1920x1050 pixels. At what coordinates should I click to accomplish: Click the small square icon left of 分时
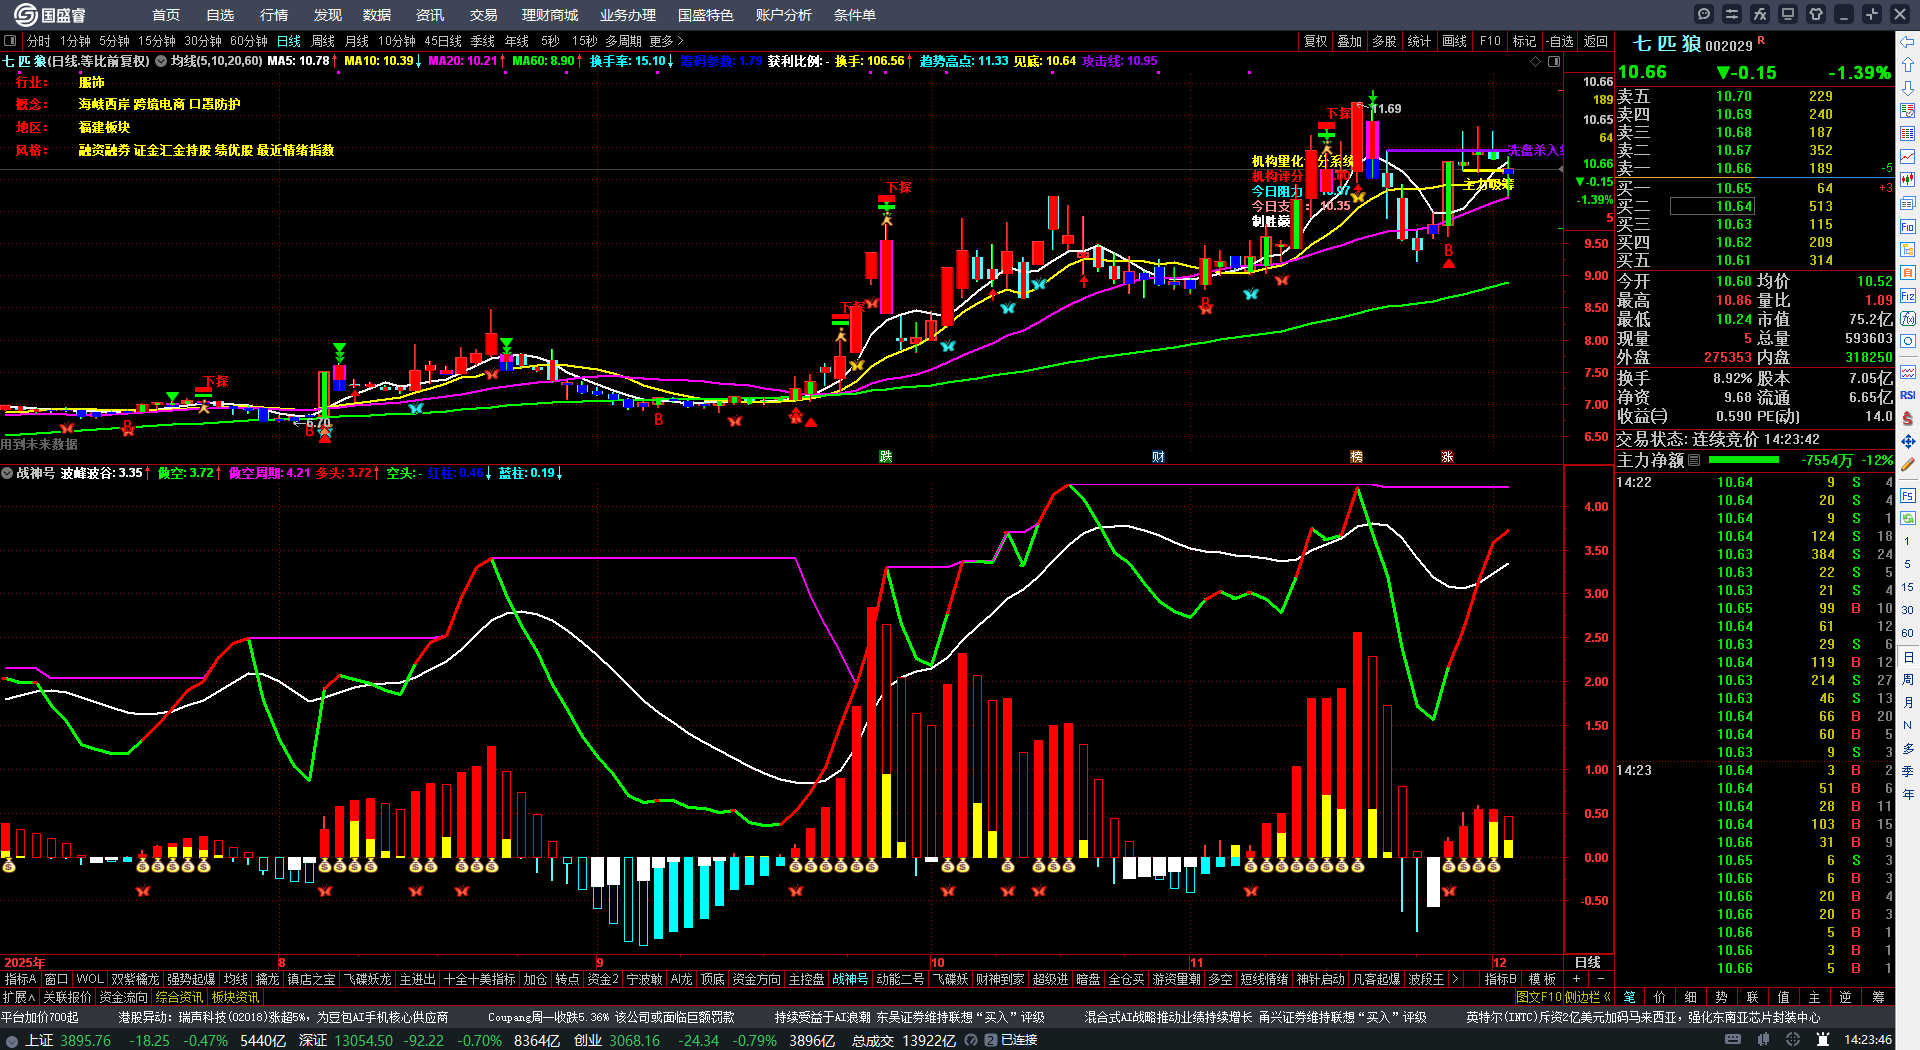10,41
